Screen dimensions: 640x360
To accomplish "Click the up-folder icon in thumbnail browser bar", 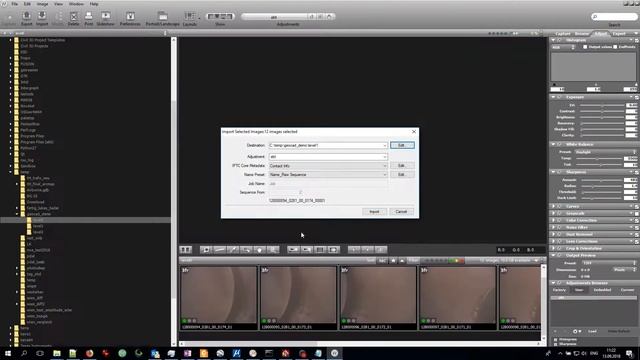I will (x=402, y=260).
